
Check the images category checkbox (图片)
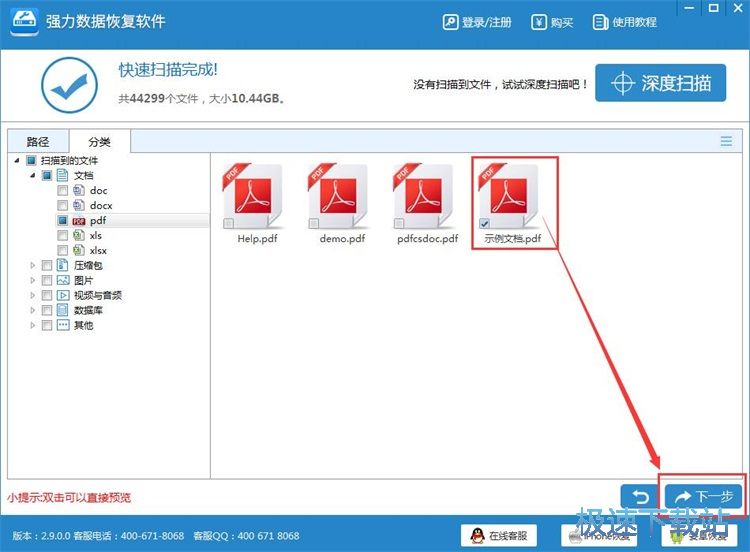click(x=47, y=280)
